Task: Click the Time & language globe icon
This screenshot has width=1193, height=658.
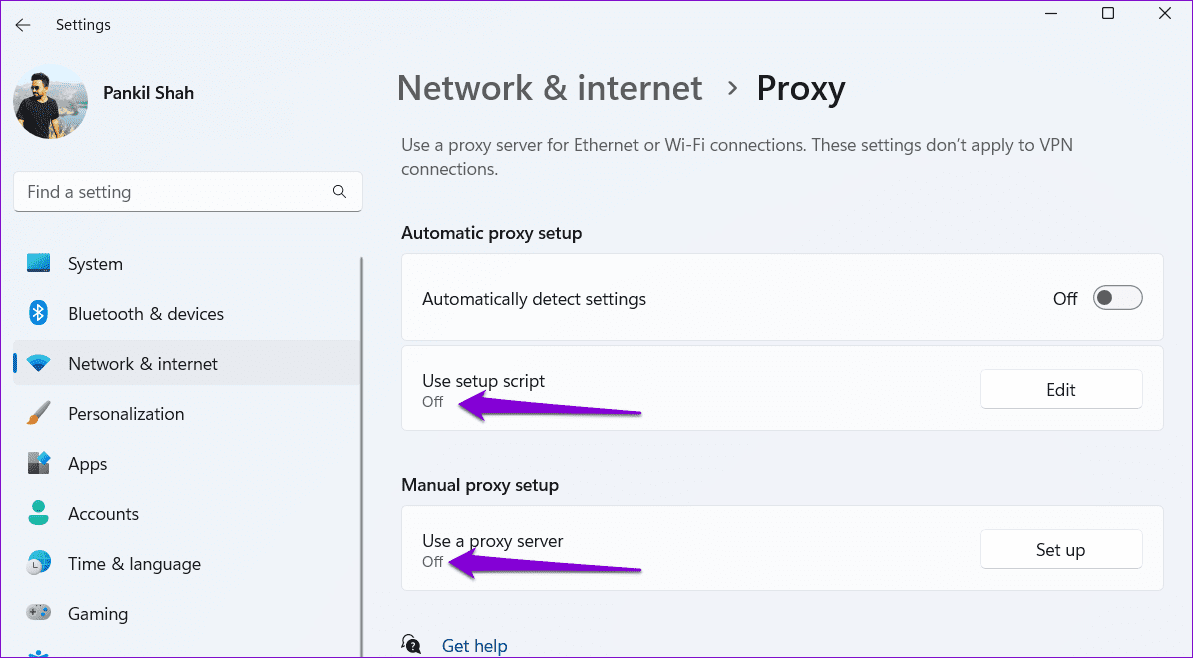Action: [39, 564]
